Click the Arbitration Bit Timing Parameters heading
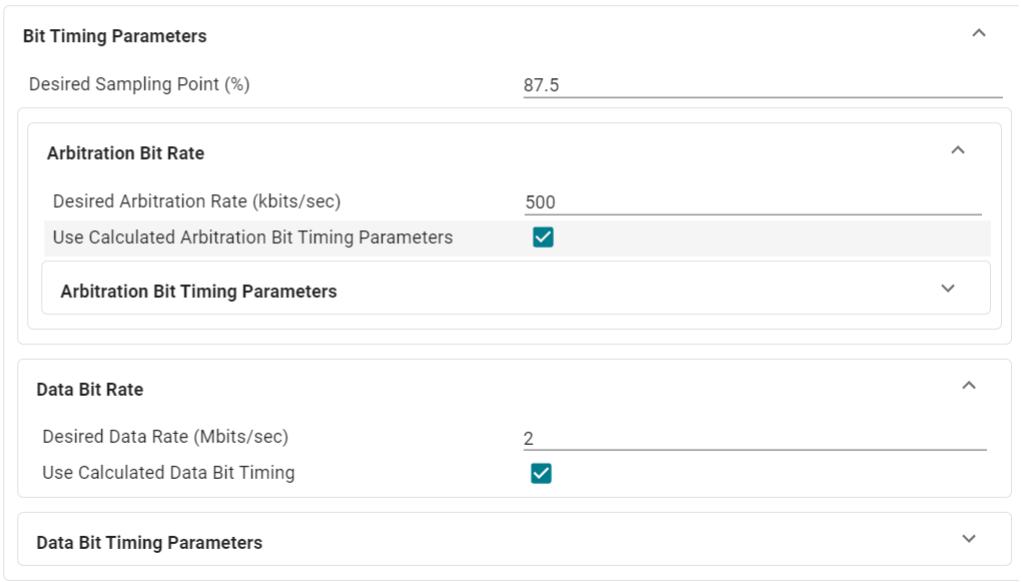The height and width of the screenshot is (582, 1022). pyautogui.click(x=199, y=292)
